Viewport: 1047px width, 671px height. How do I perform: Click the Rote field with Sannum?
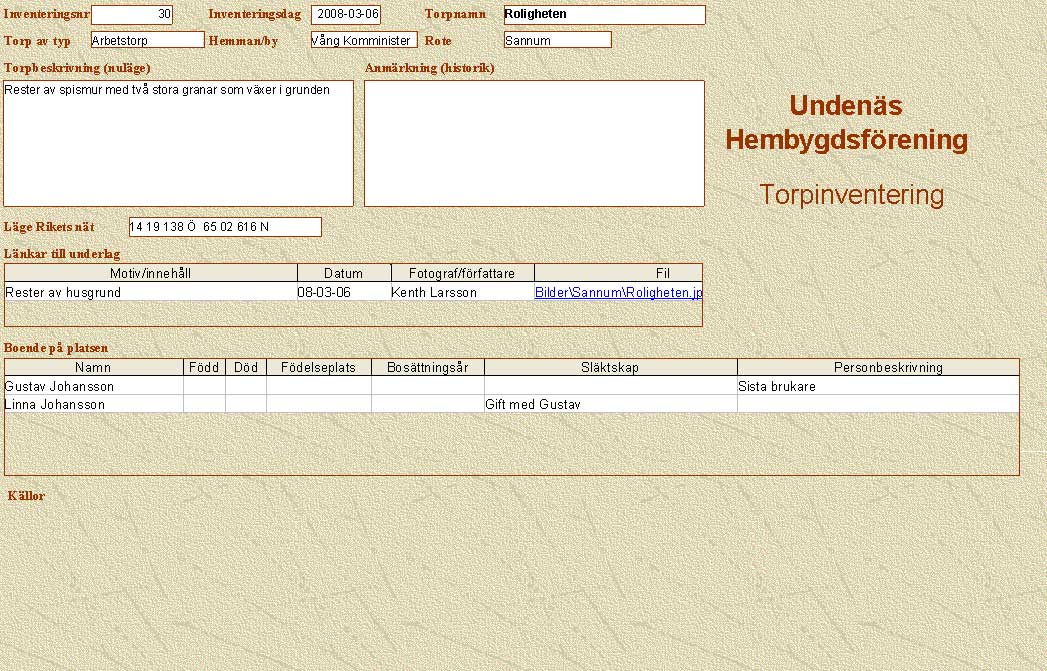pyautogui.click(x=557, y=40)
